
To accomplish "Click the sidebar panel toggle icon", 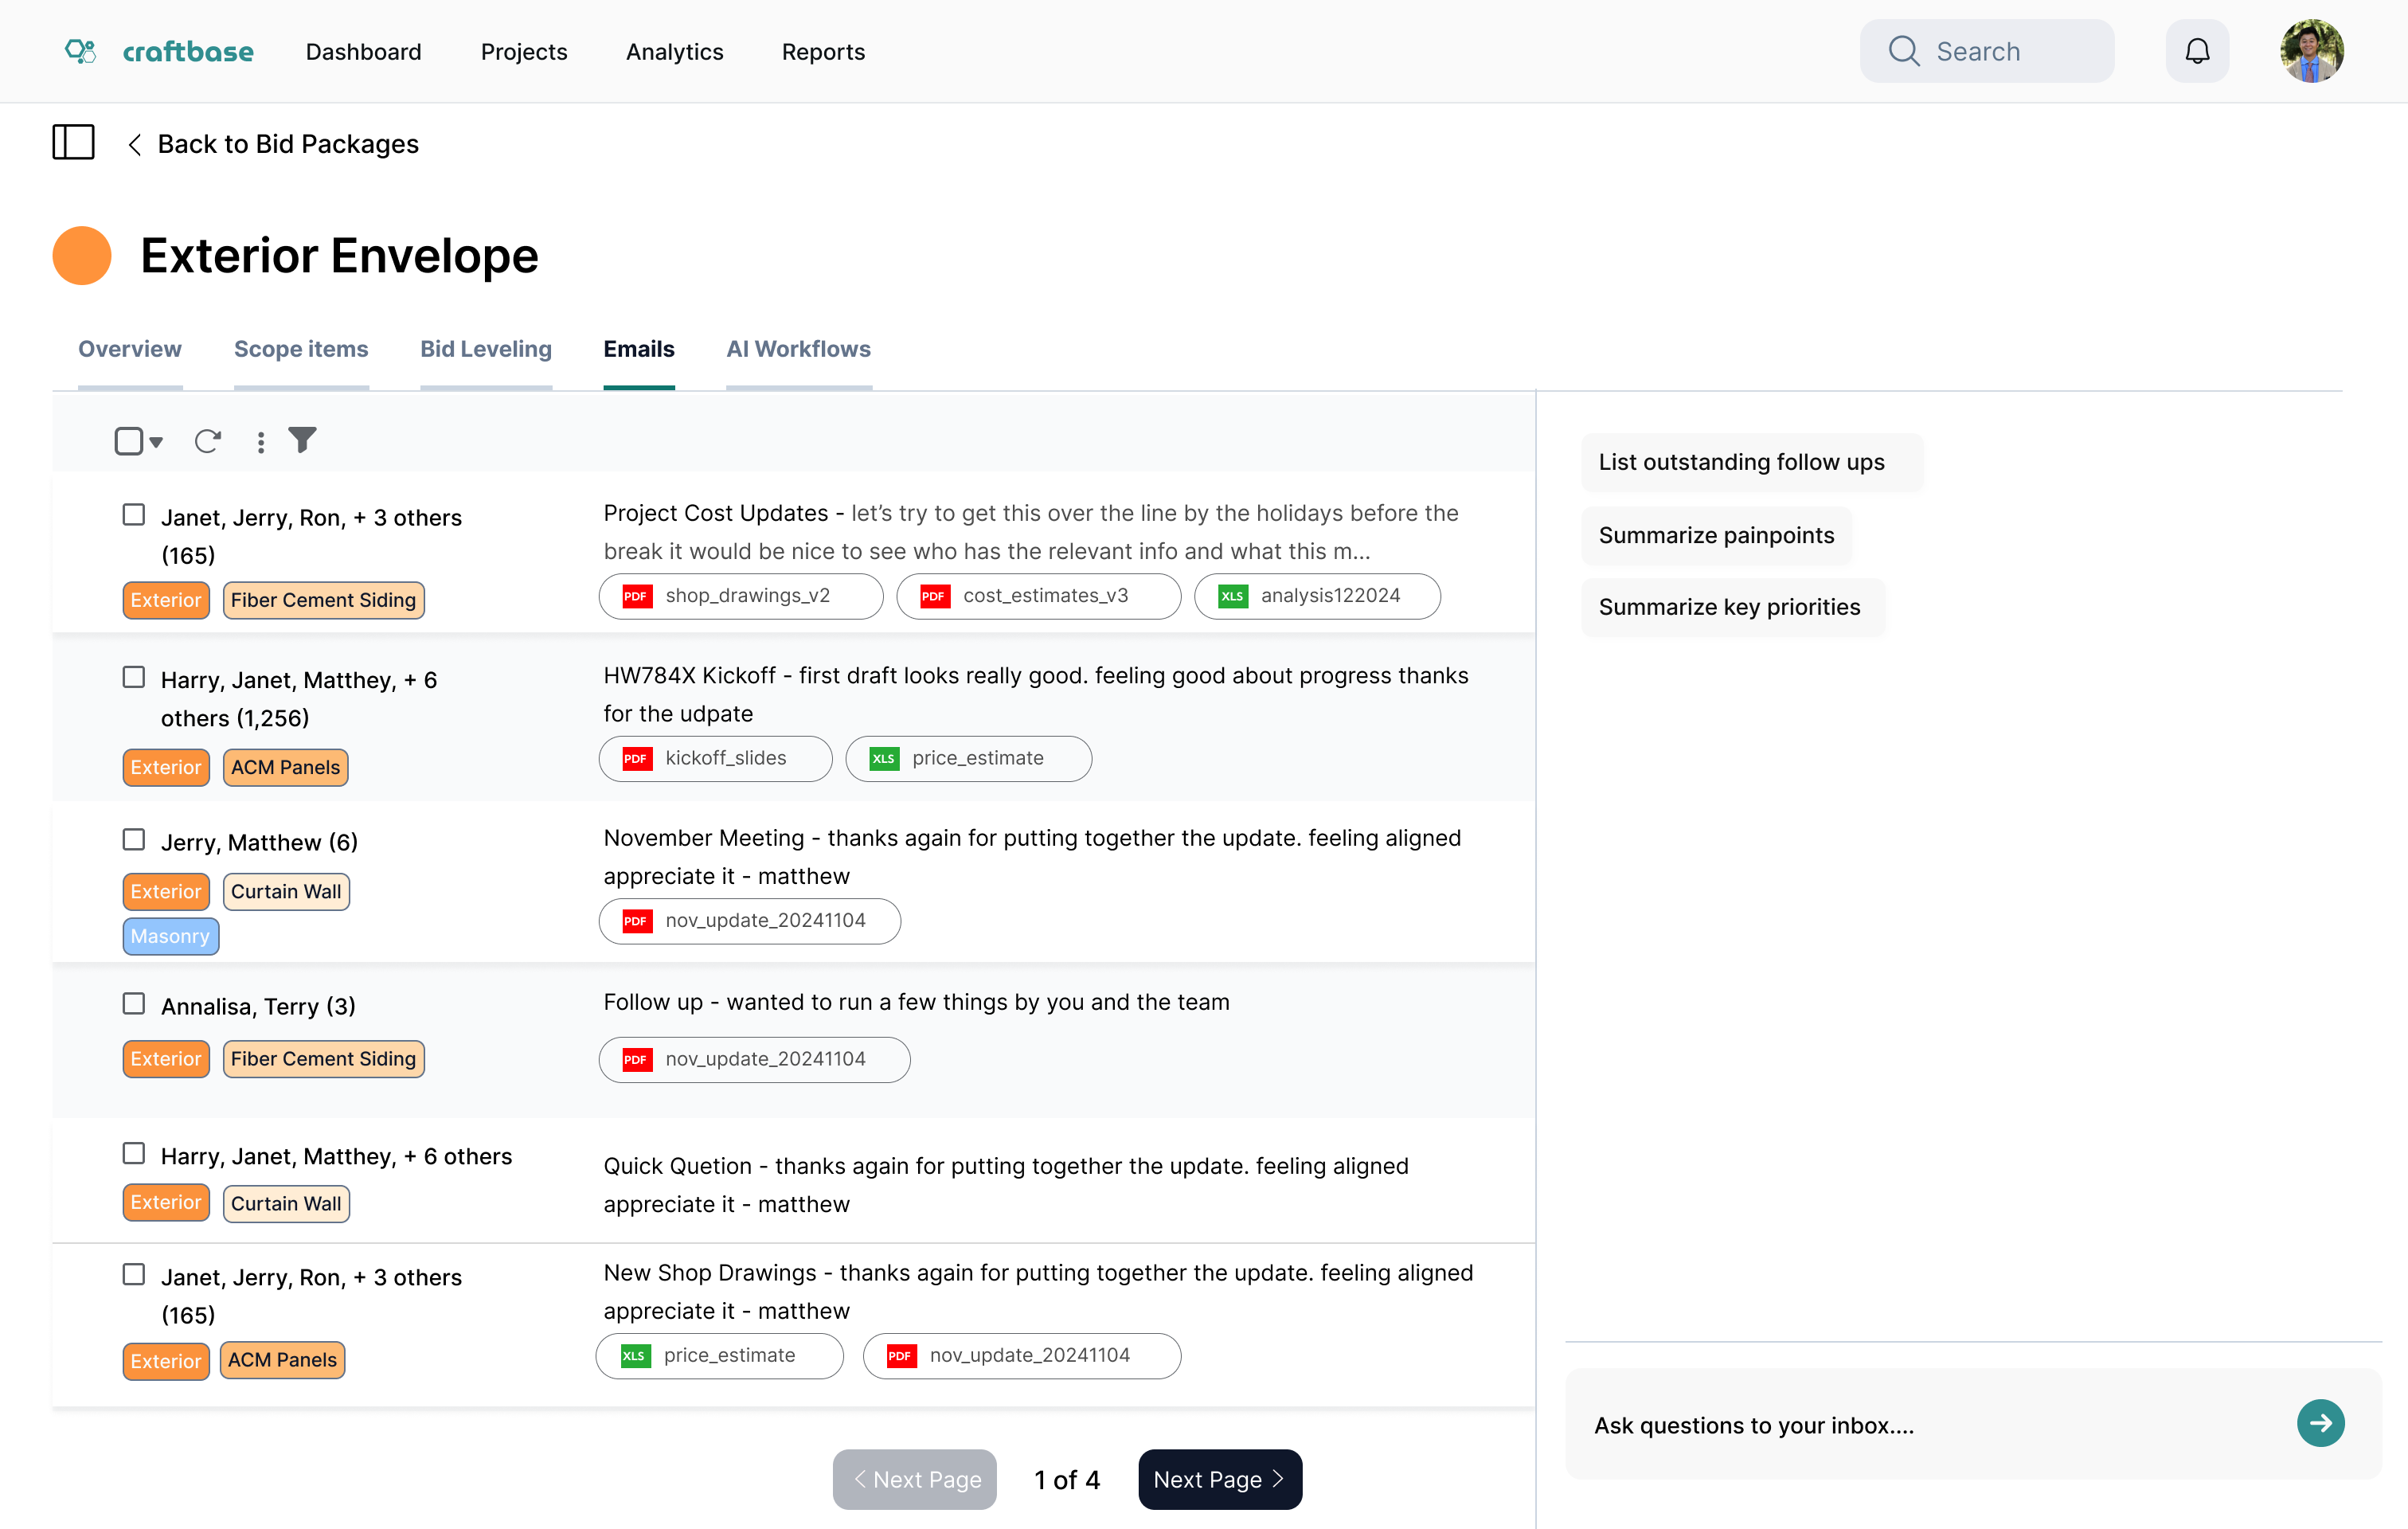I will click(x=73, y=143).
